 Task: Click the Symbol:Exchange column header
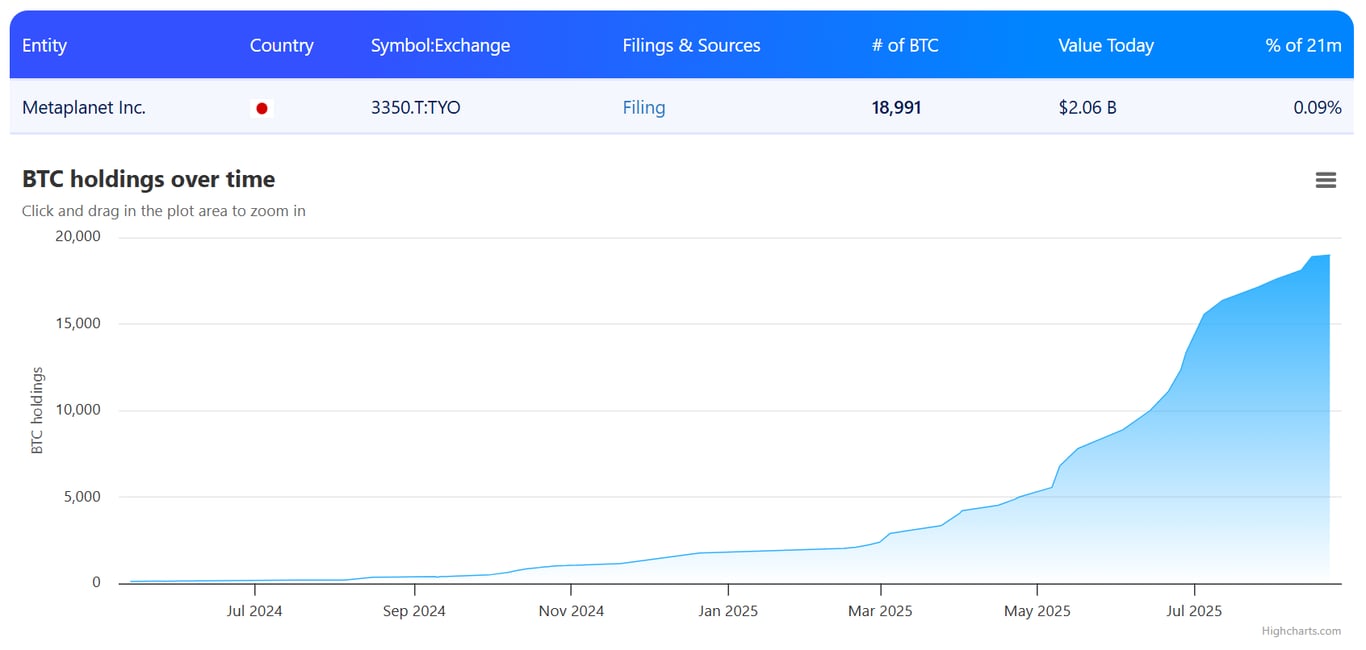pos(440,45)
